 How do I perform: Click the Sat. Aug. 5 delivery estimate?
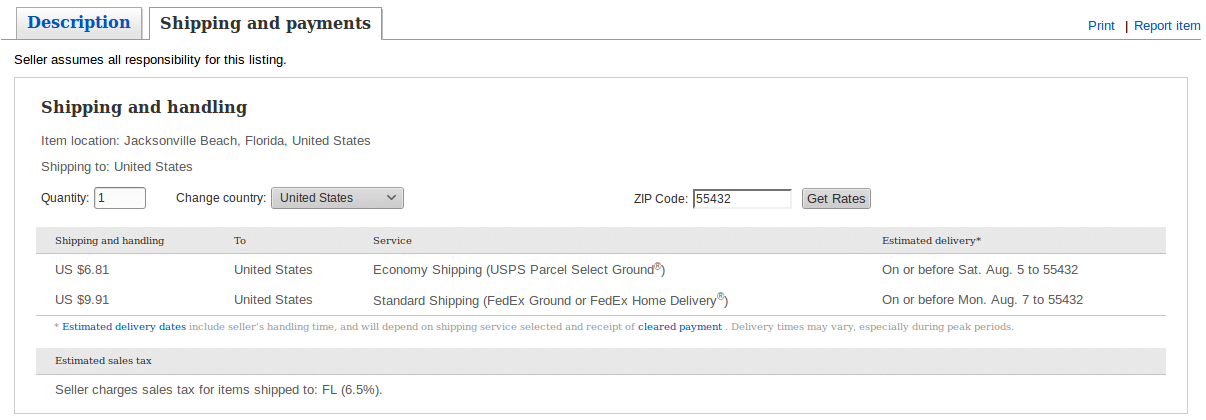point(979,270)
